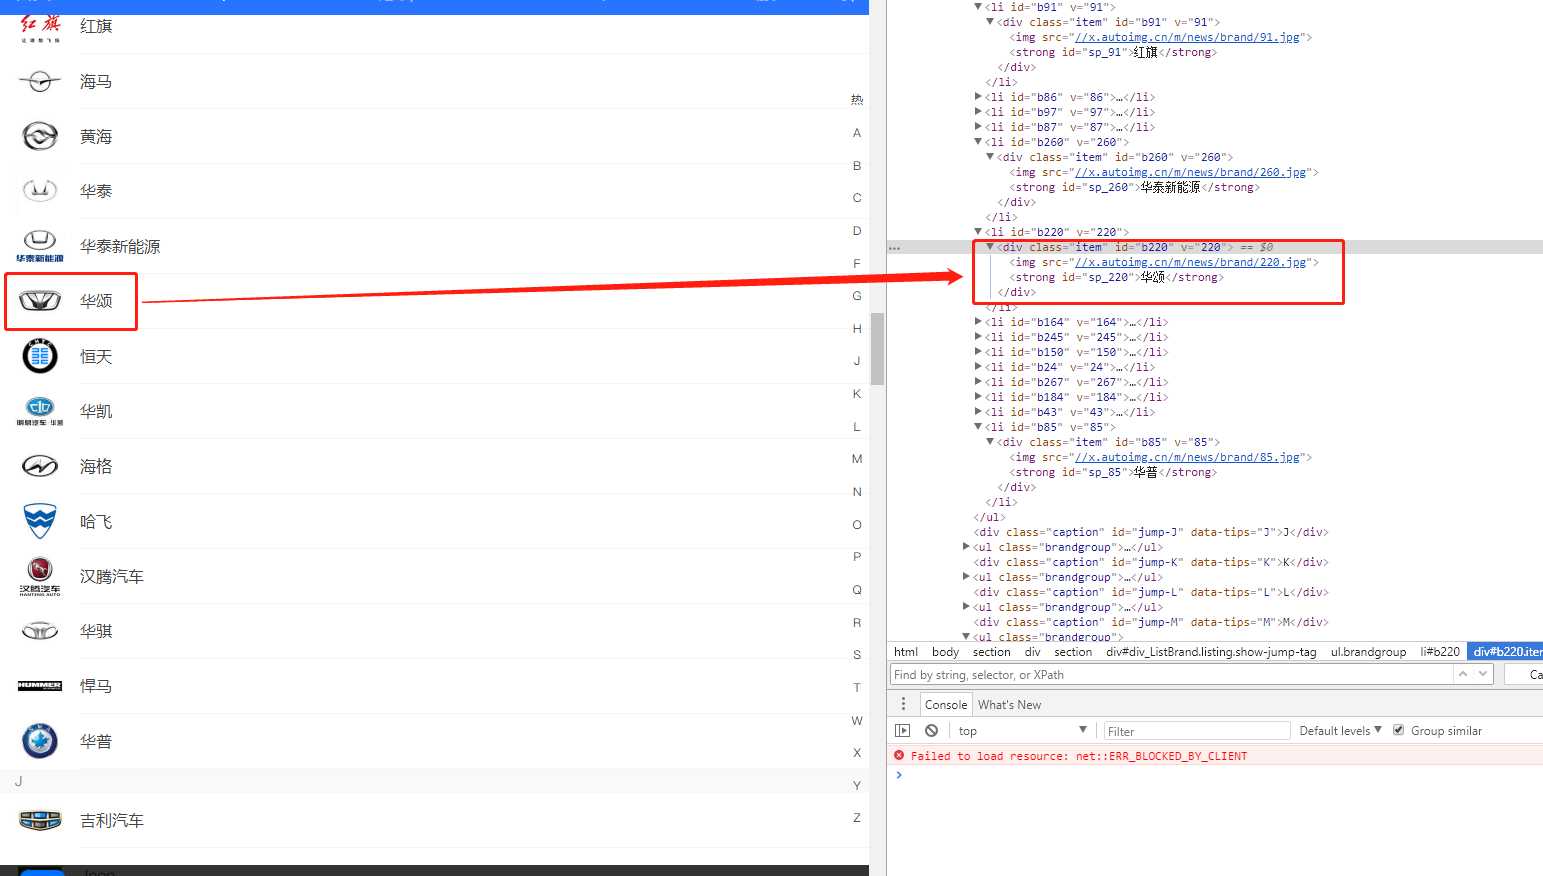The image size is (1543, 876).
Task: Click the 海马 brand logo
Action: [x=40, y=82]
